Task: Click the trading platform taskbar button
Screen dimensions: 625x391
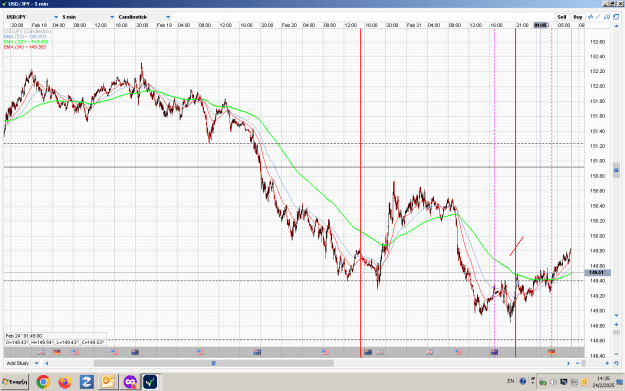Action: point(151,382)
